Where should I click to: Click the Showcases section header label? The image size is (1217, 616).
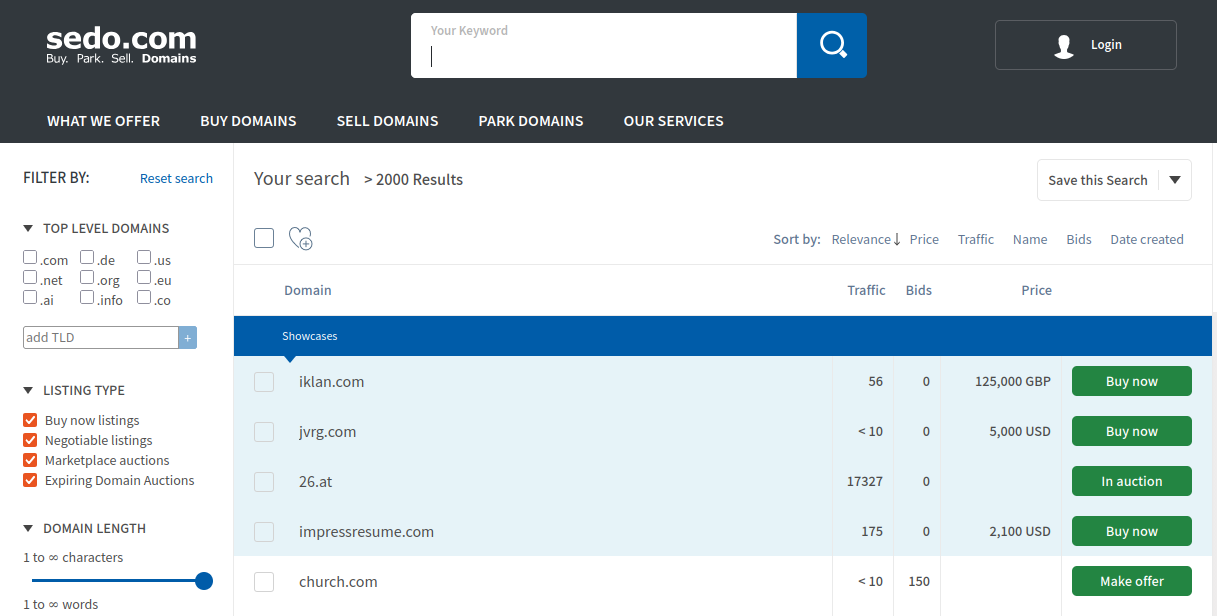pyautogui.click(x=310, y=336)
